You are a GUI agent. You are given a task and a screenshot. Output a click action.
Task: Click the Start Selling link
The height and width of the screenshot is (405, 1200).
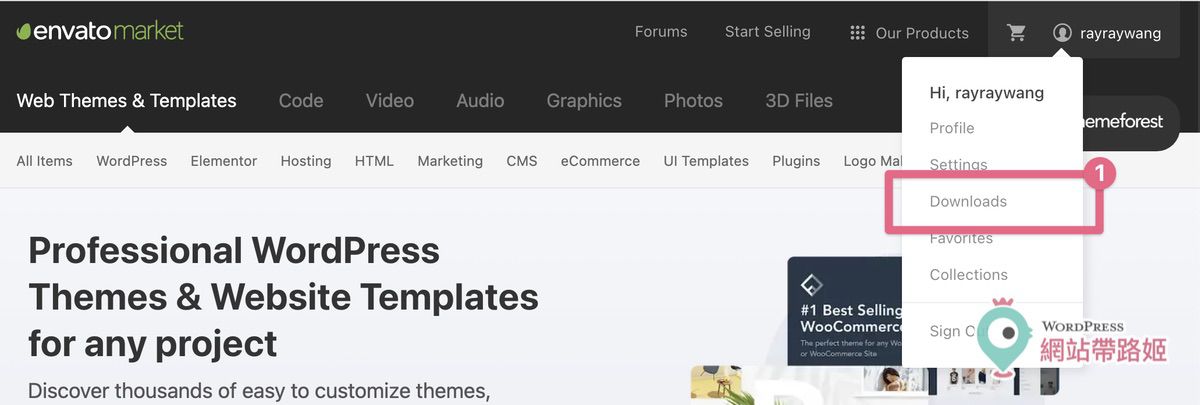click(x=767, y=32)
